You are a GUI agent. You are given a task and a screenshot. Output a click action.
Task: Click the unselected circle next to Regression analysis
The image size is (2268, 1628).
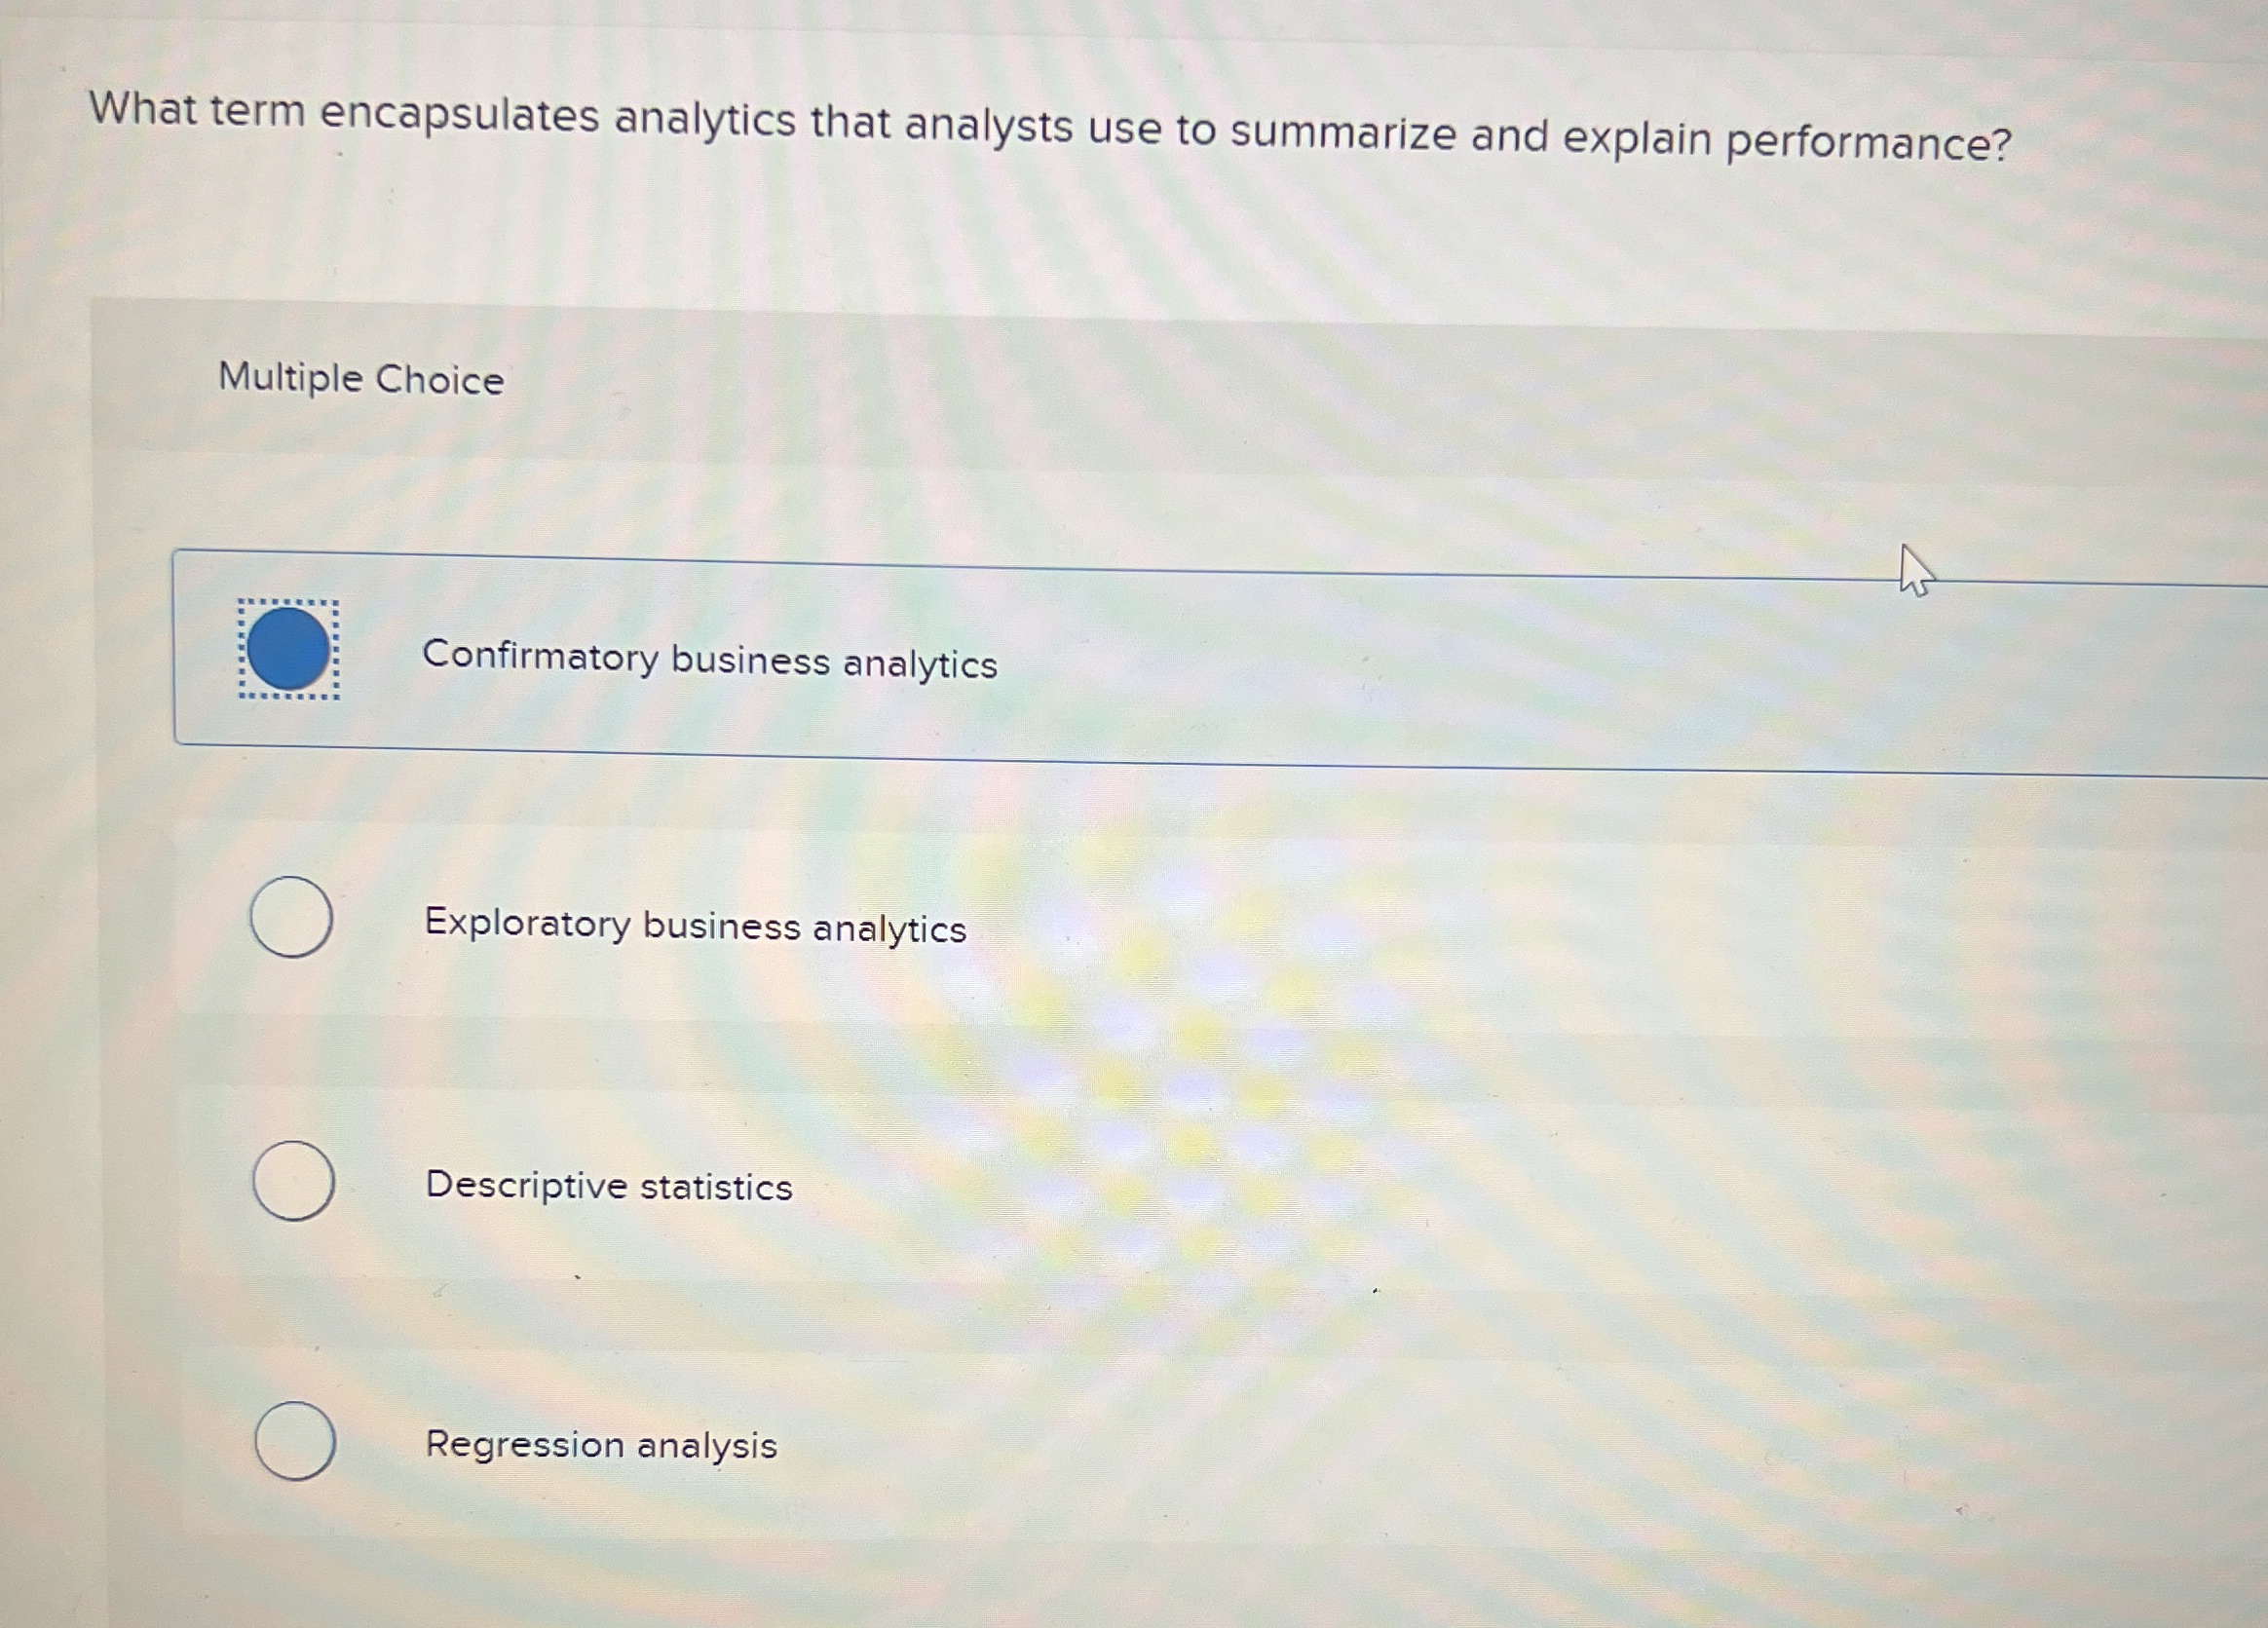297,1443
